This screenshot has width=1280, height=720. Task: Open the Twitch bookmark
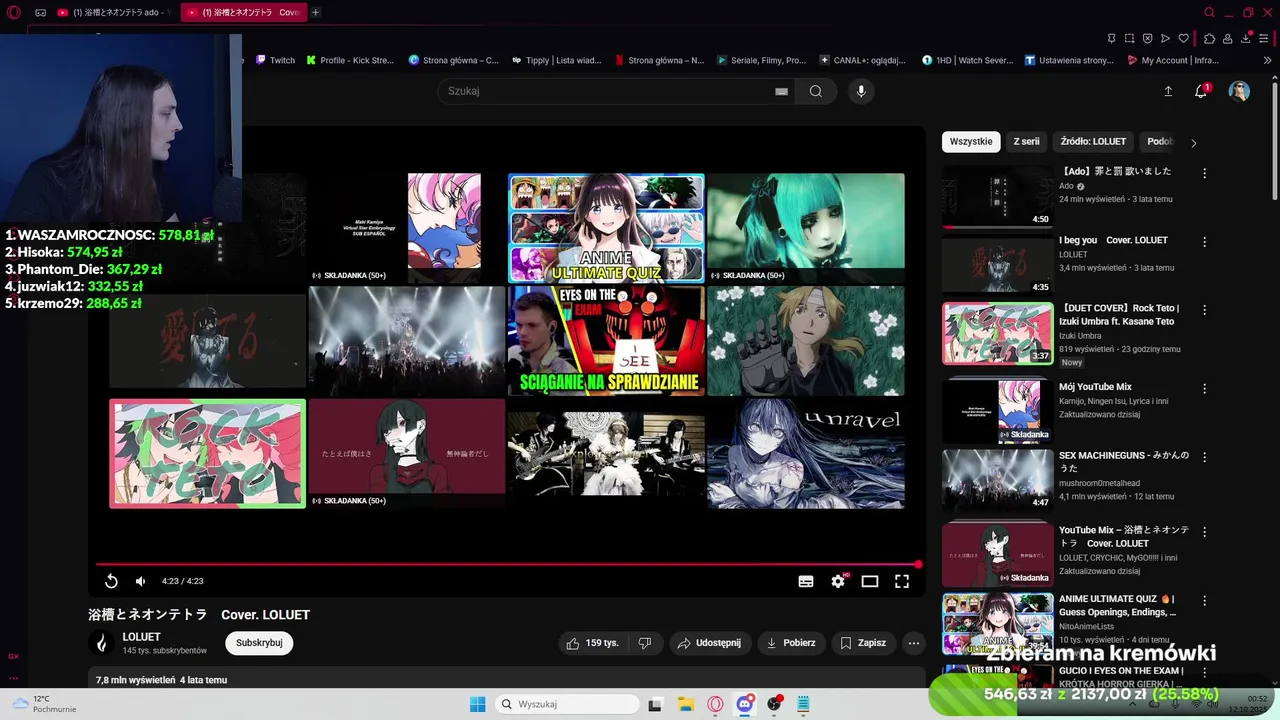tap(275, 60)
